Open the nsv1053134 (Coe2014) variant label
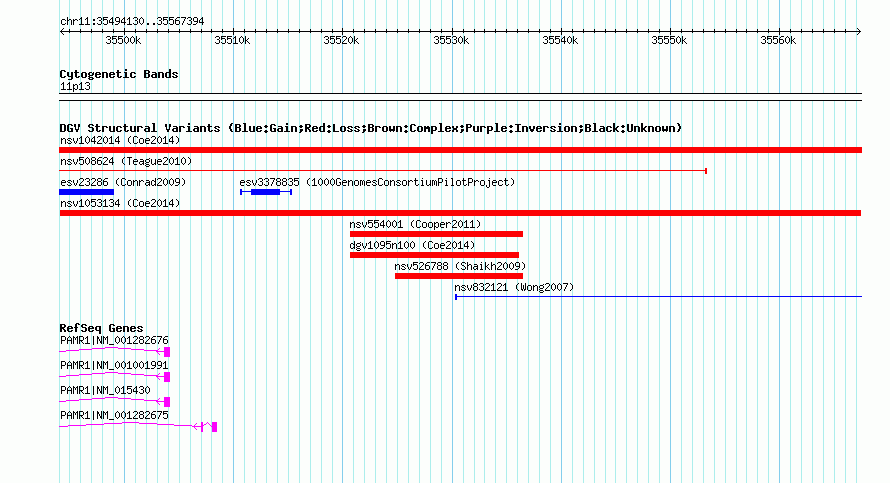This screenshot has height=483, width=890. point(120,203)
